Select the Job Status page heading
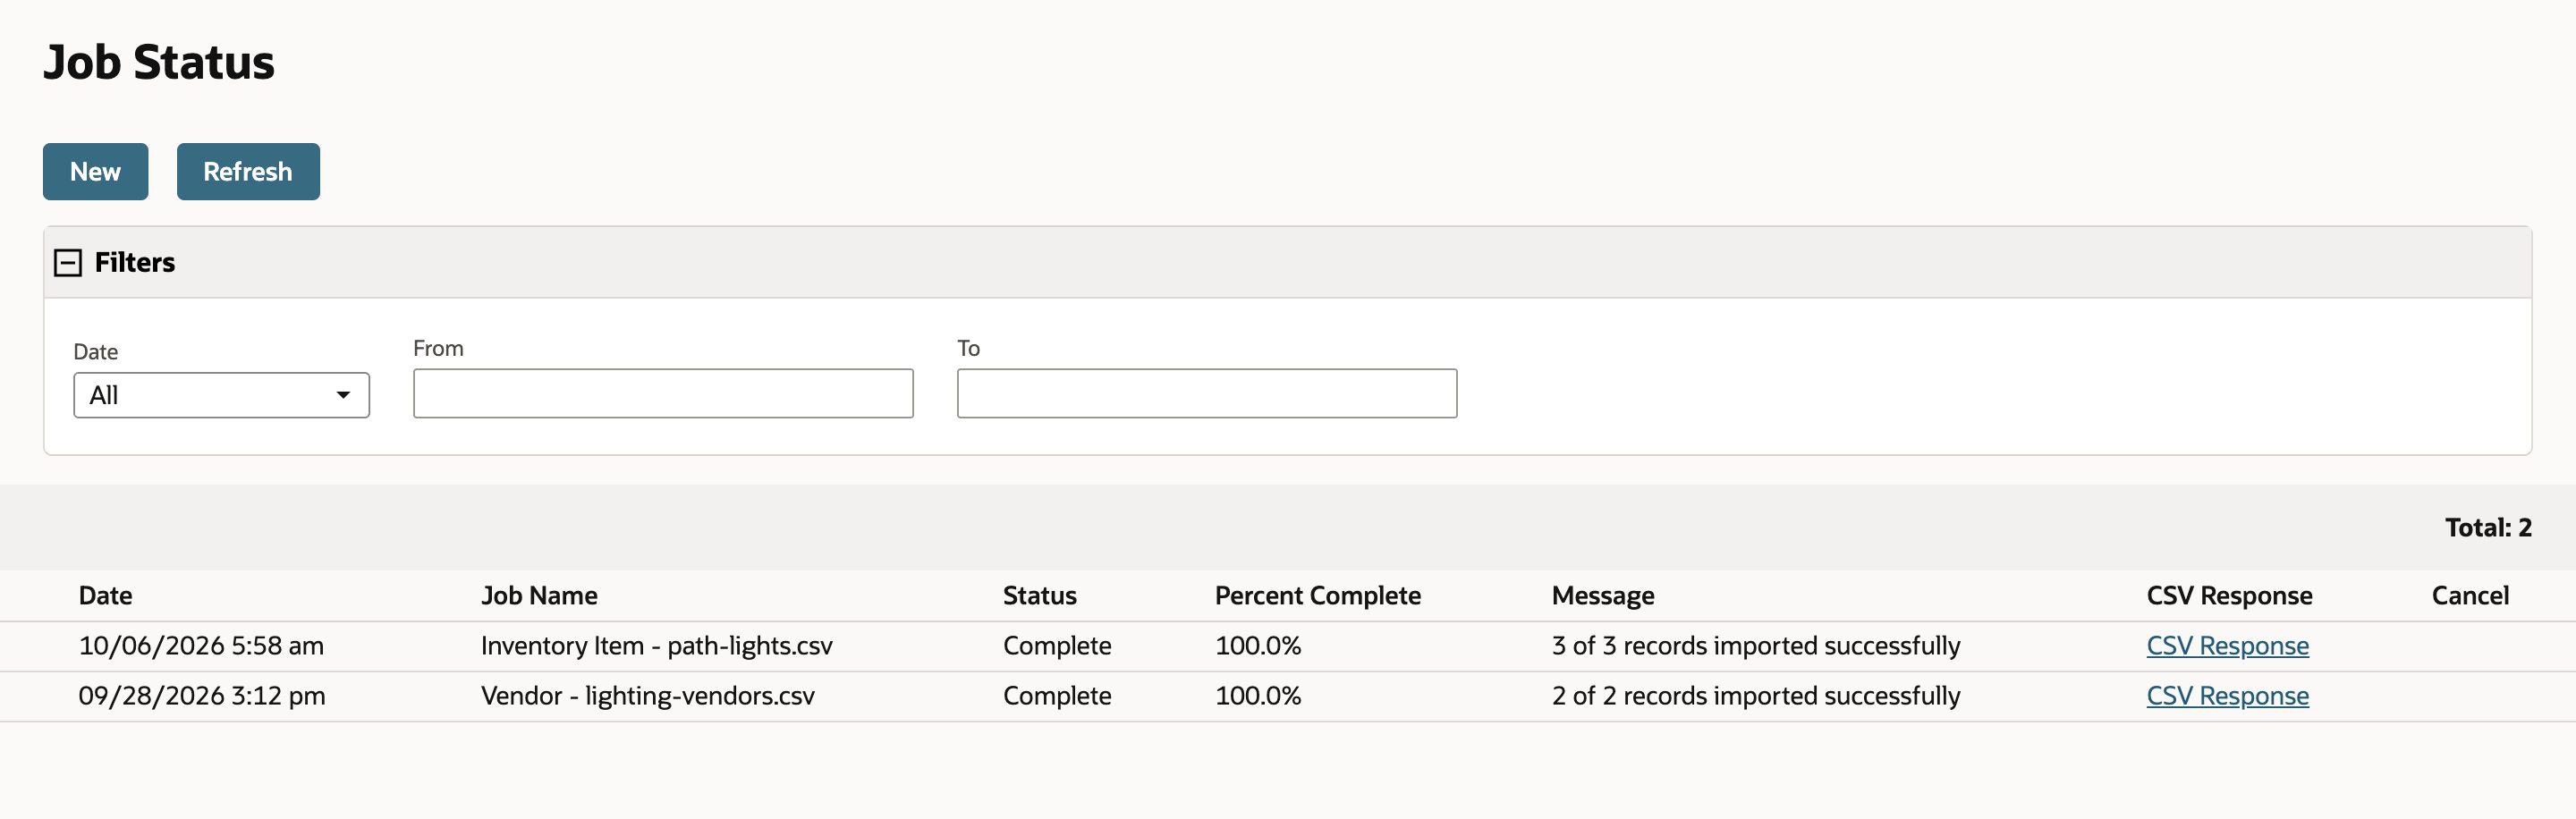The height and width of the screenshot is (819, 2576). click(x=159, y=62)
